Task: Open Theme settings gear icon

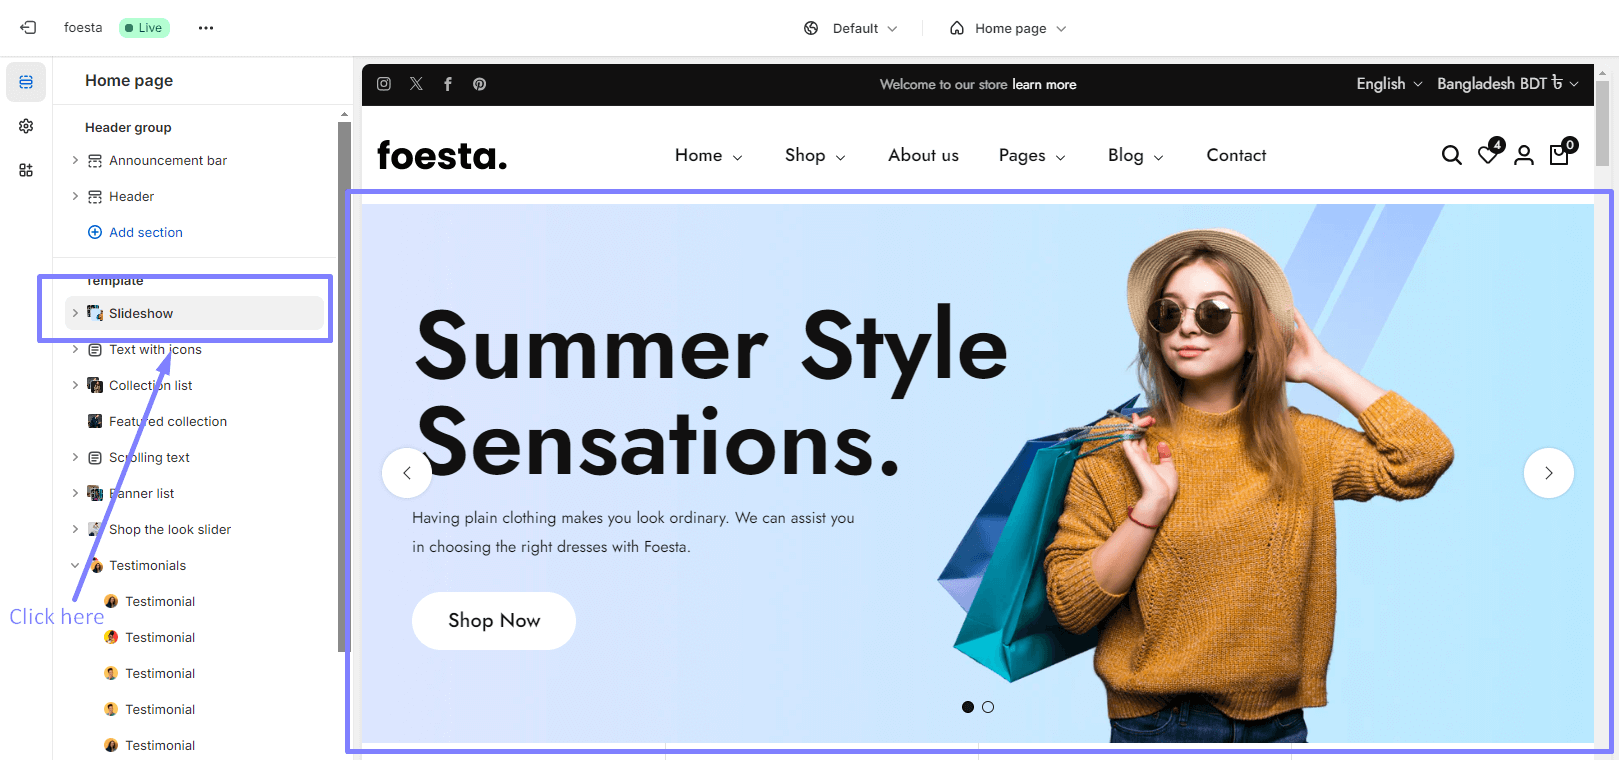Action: [x=26, y=126]
